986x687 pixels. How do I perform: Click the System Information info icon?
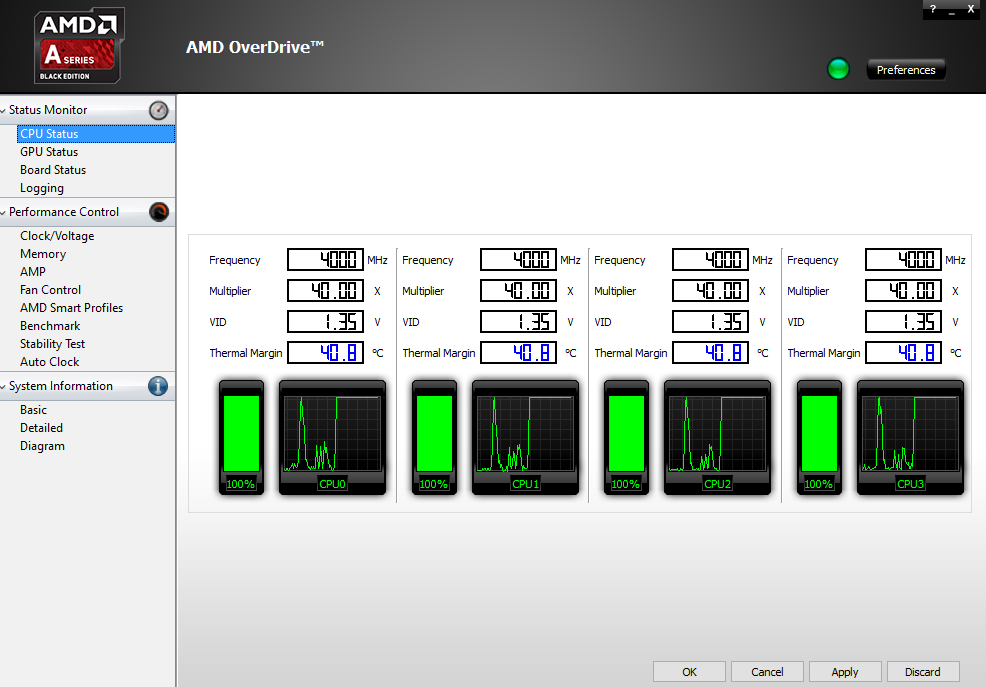(159, 386)
